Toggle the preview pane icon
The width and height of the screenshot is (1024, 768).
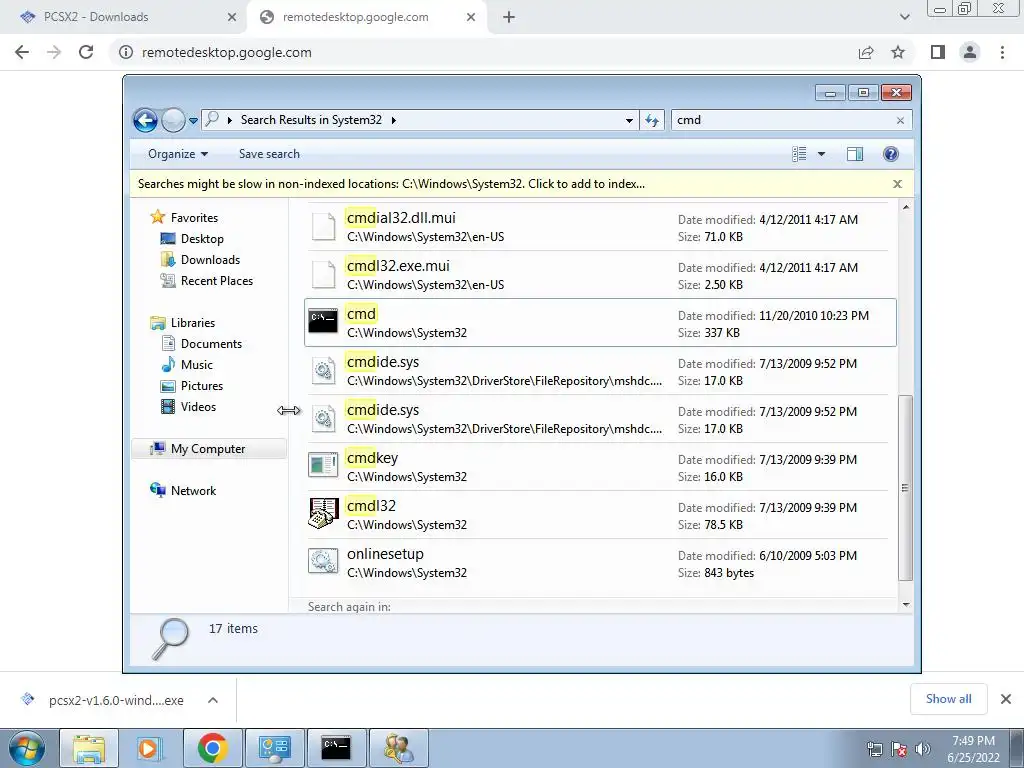[855, 154]
